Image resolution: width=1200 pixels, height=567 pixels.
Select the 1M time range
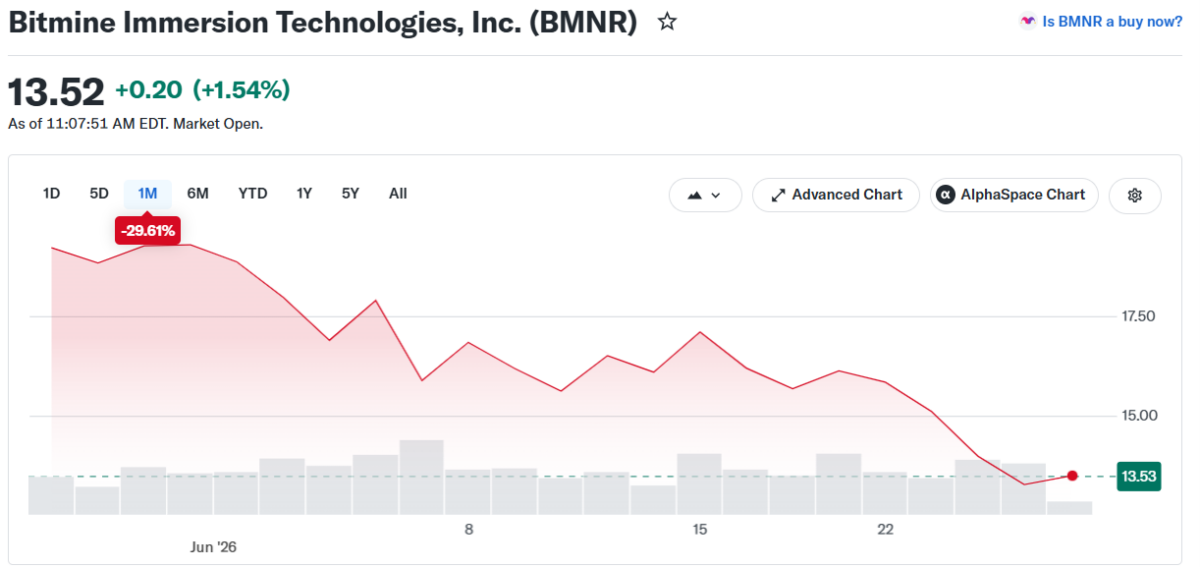148,194
